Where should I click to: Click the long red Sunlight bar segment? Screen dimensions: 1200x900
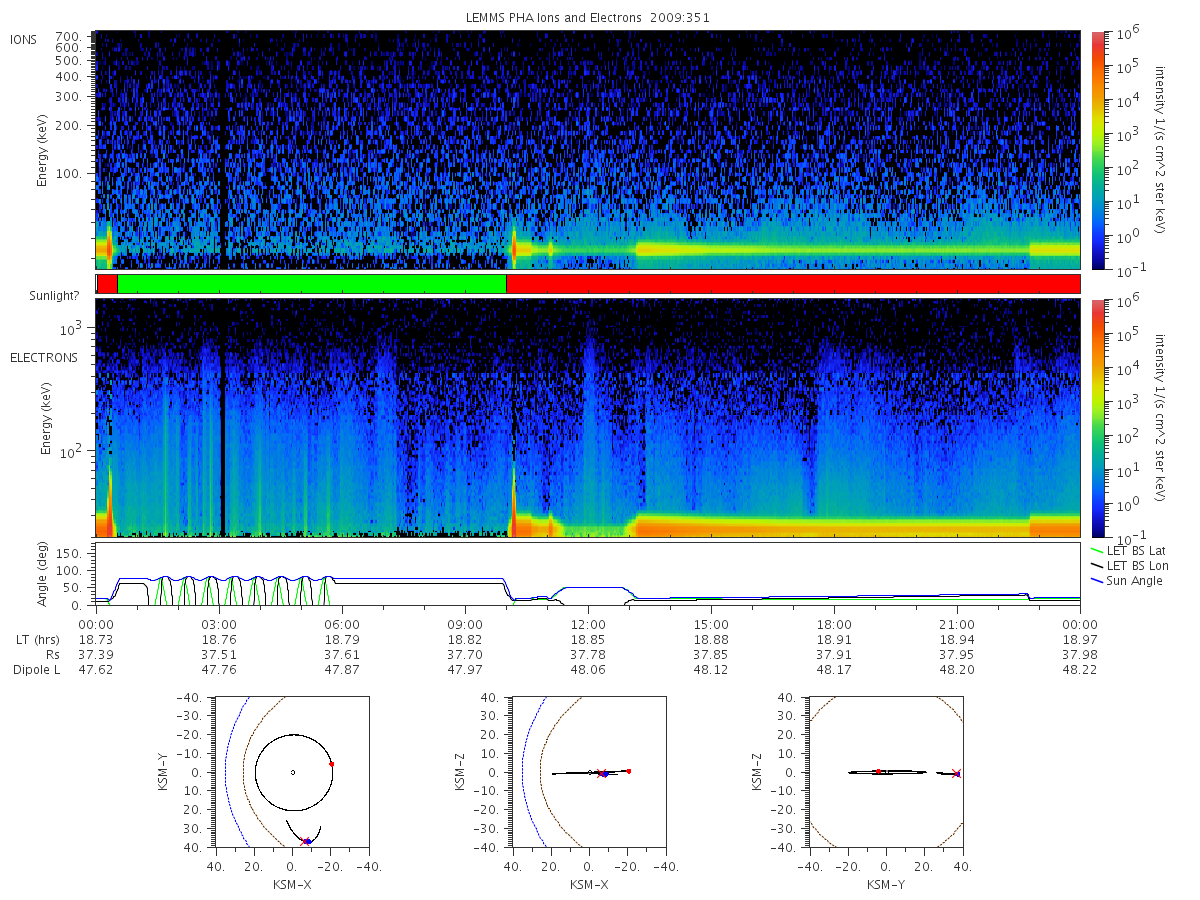tap(793, 284)
